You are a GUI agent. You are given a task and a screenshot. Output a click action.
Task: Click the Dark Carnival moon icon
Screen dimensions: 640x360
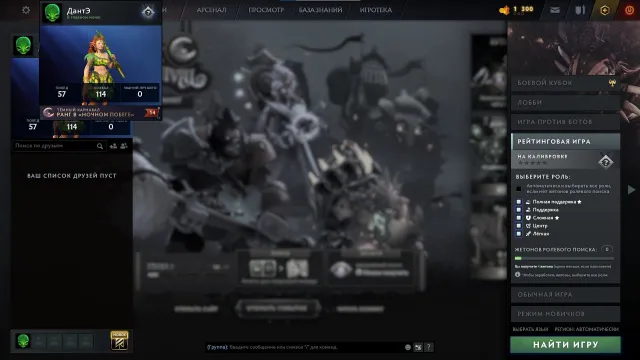tap(48, 112)
